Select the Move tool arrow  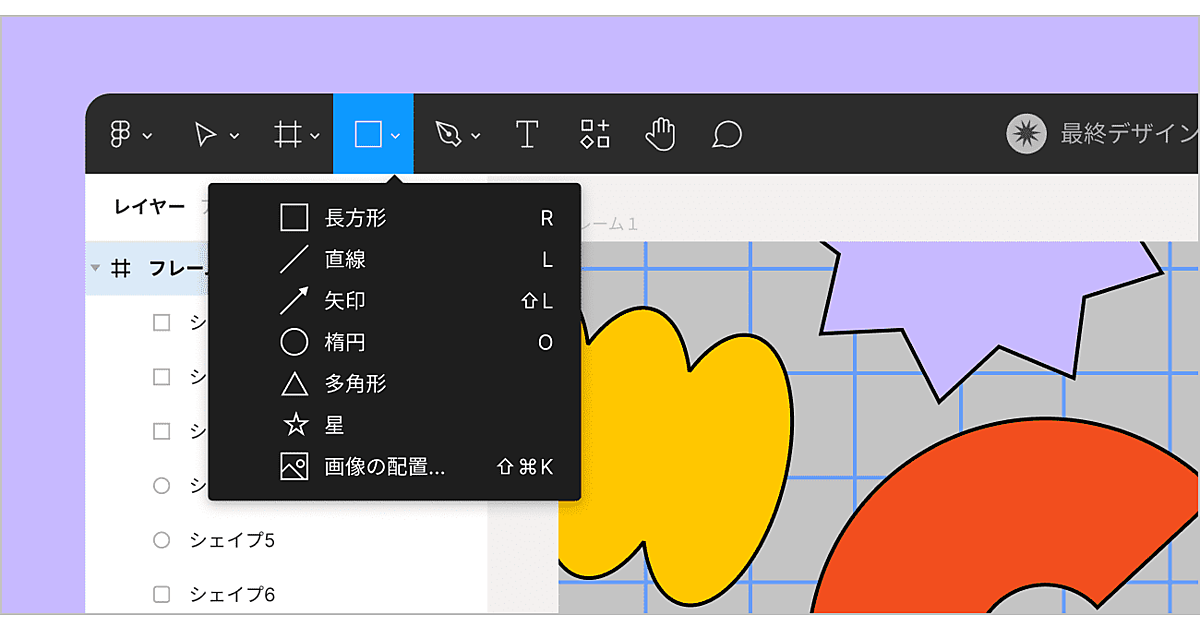[x=205, y=134]
